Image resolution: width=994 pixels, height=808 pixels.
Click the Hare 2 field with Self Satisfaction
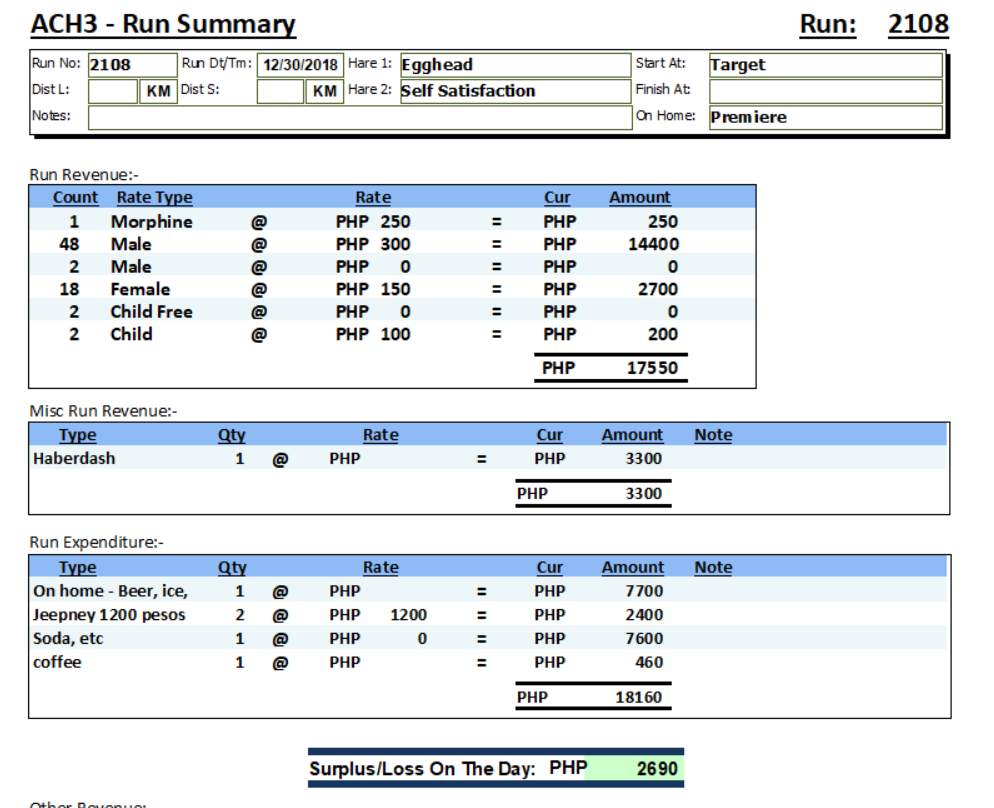[x=514, y=91]
